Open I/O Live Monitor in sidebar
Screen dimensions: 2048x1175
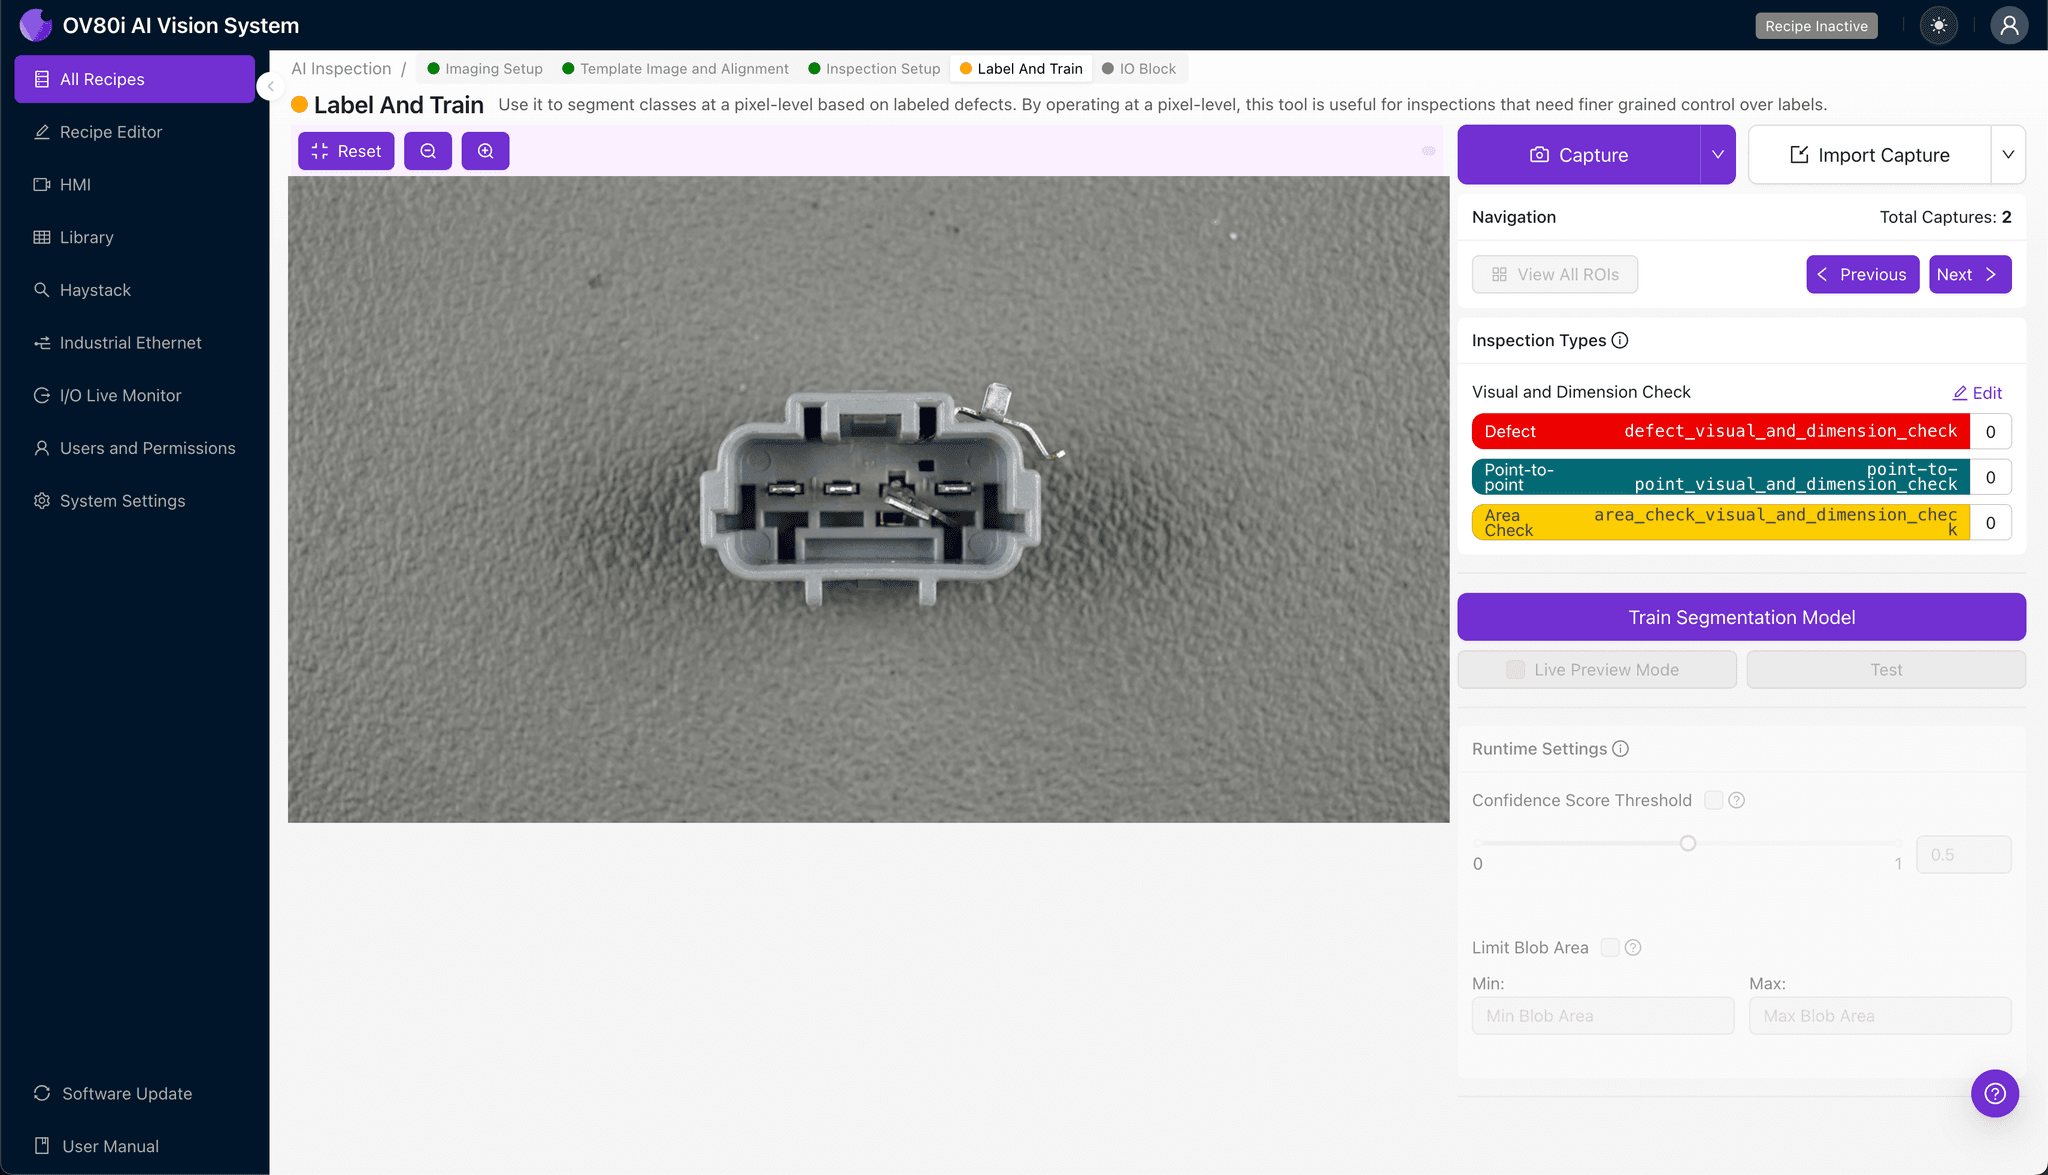point(120,395)
